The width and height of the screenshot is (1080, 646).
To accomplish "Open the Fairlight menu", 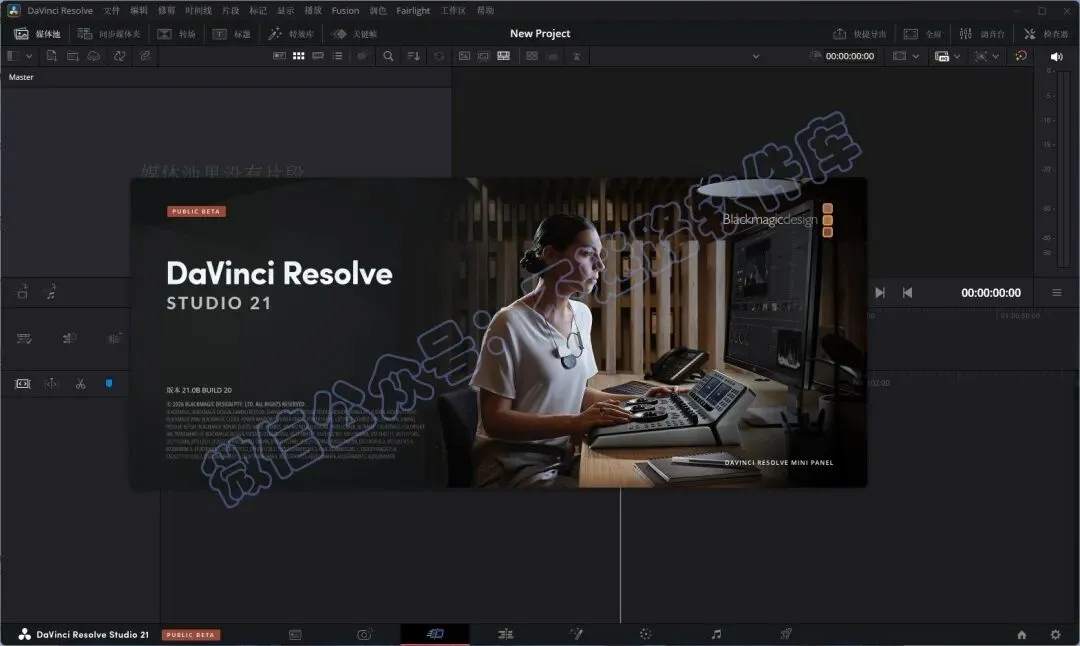I will pyautogui.click(x=413, y=10).
